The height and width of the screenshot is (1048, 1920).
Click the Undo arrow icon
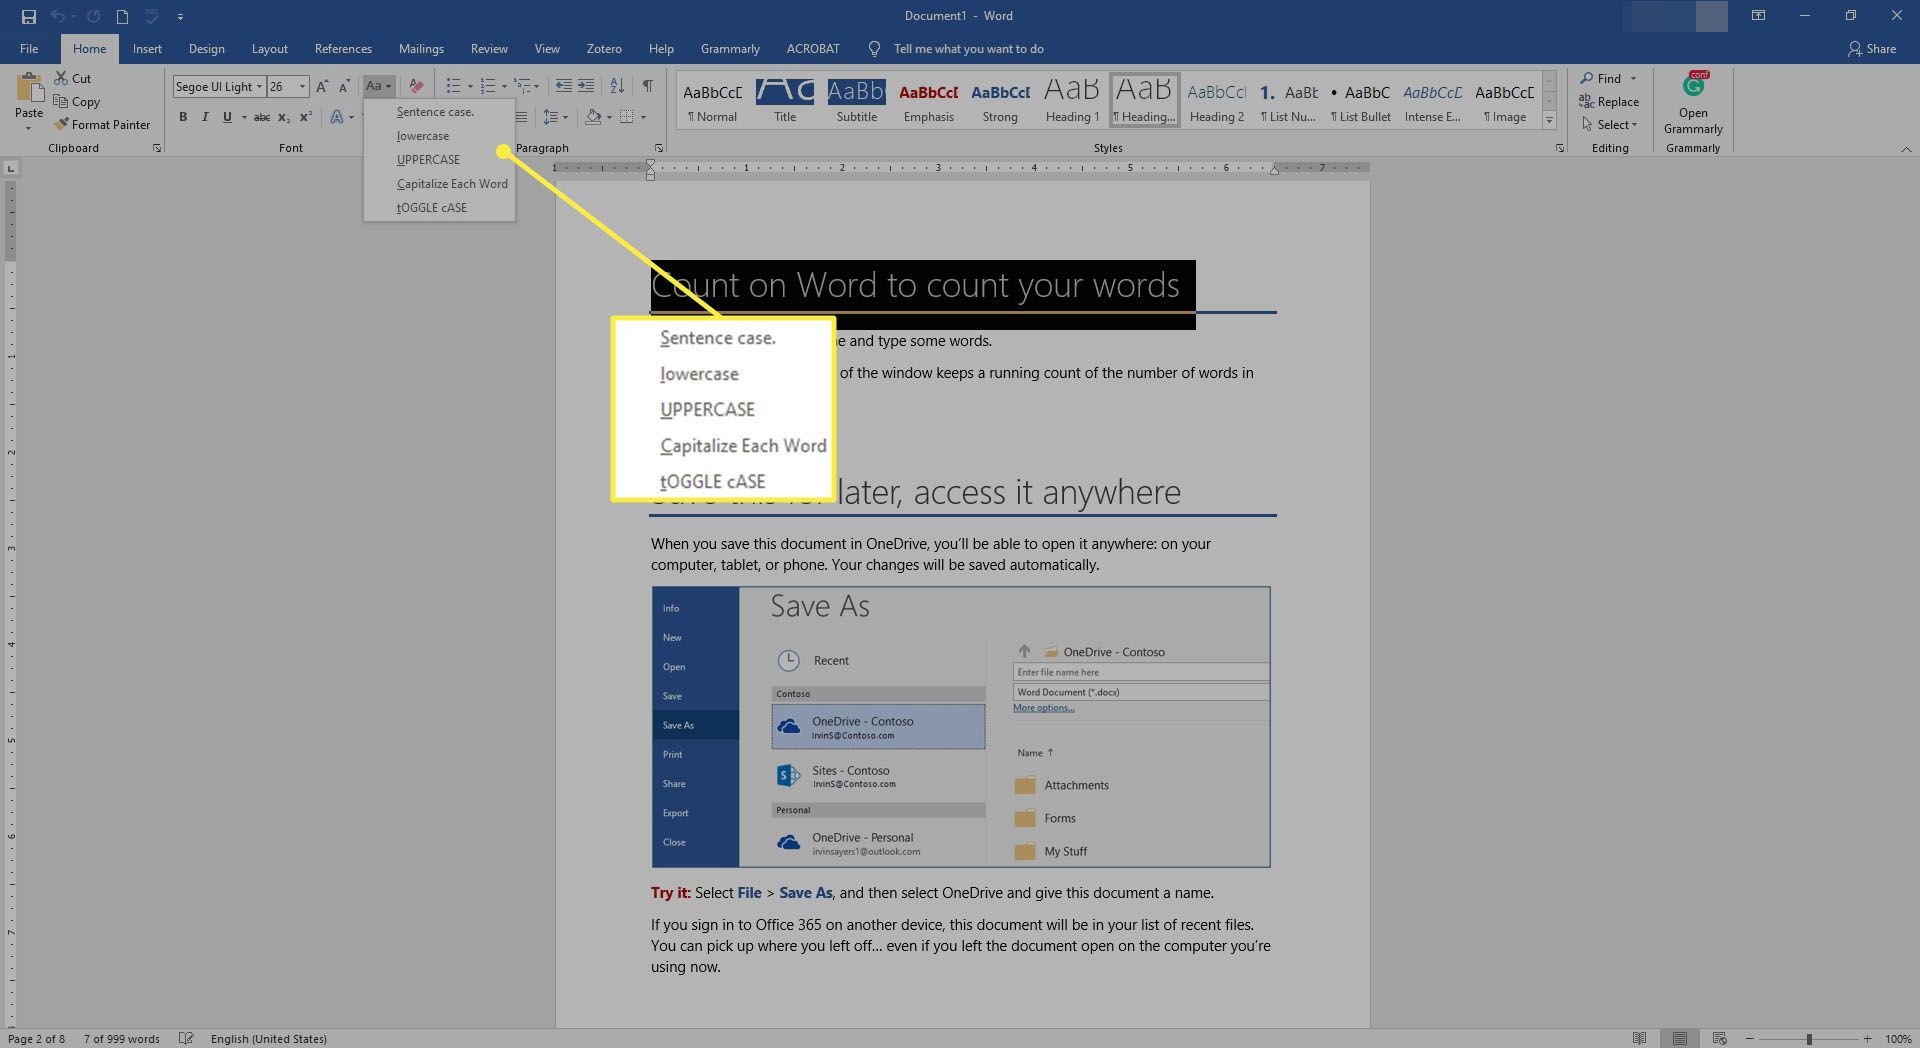tap(58, 16)
